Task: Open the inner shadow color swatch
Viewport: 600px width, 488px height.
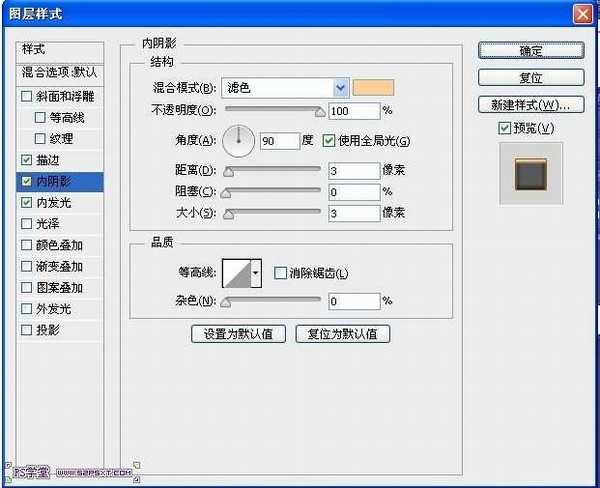Action: click(374, 88)
